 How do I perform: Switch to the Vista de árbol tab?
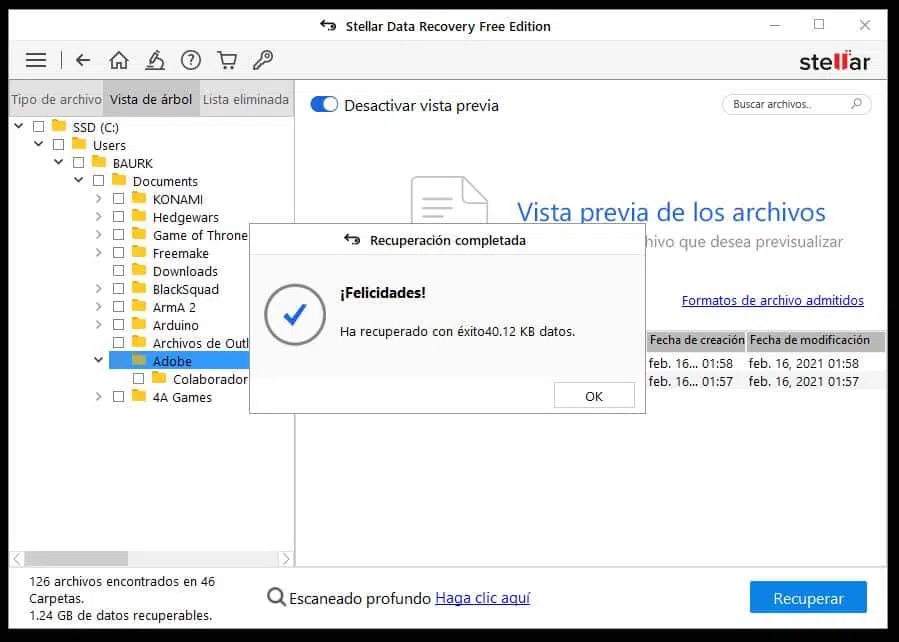(x=151, y=99)
